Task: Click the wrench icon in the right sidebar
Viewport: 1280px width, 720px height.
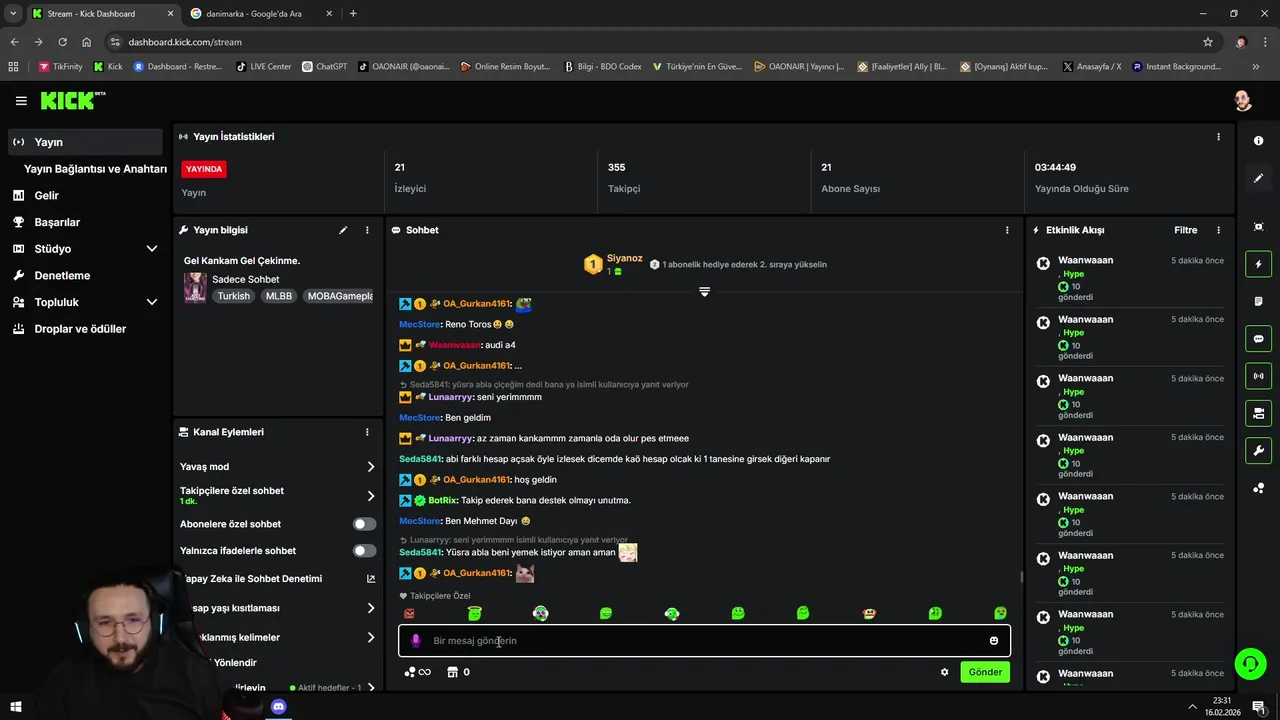Action: point(1258,450)
